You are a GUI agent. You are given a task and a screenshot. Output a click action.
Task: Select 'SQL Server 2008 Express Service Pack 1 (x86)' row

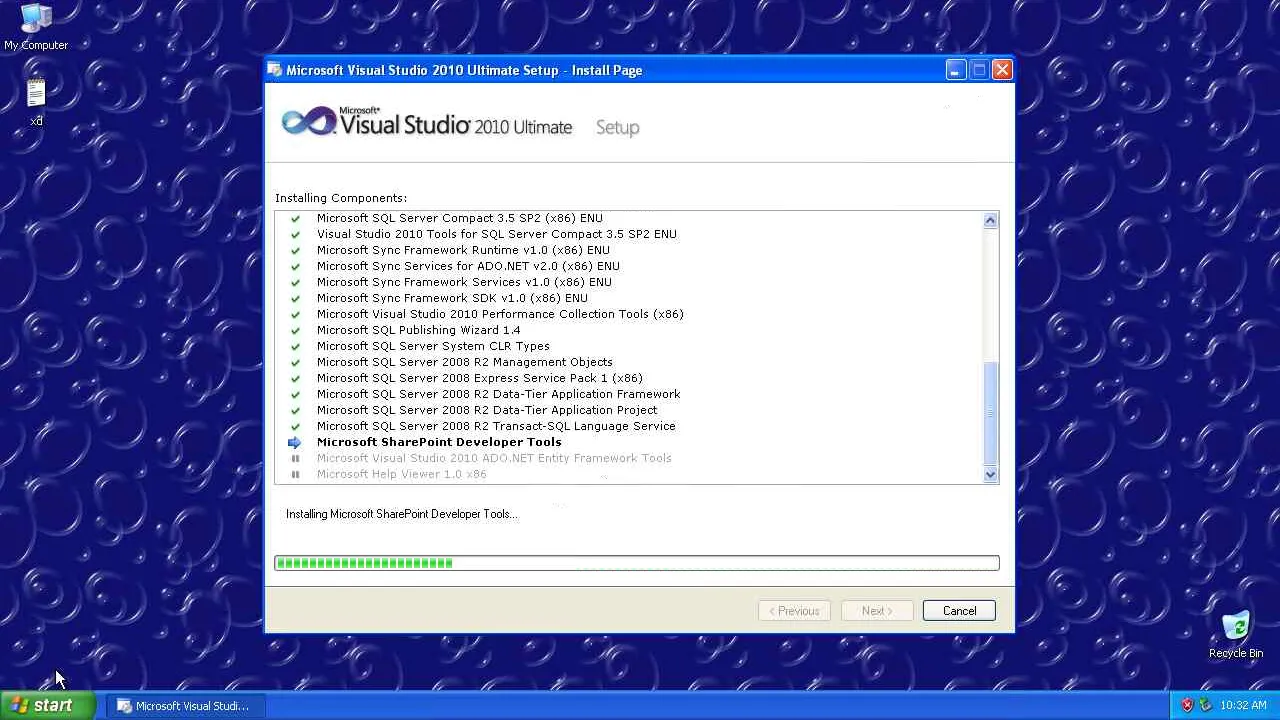[480, 378]
